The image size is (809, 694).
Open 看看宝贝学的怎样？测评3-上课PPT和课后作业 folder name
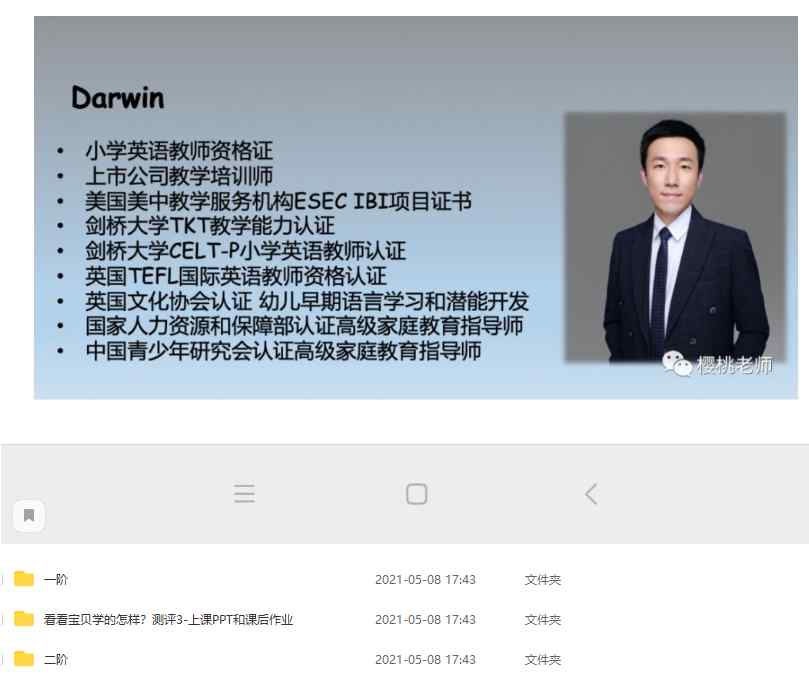[168, 619]
